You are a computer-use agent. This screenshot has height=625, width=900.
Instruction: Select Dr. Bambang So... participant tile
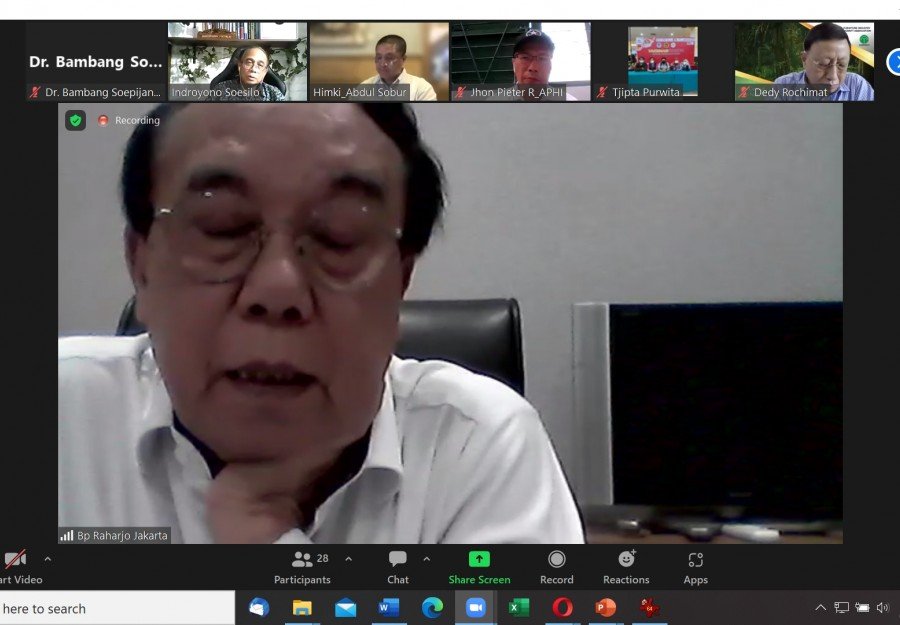coord(96,61)
